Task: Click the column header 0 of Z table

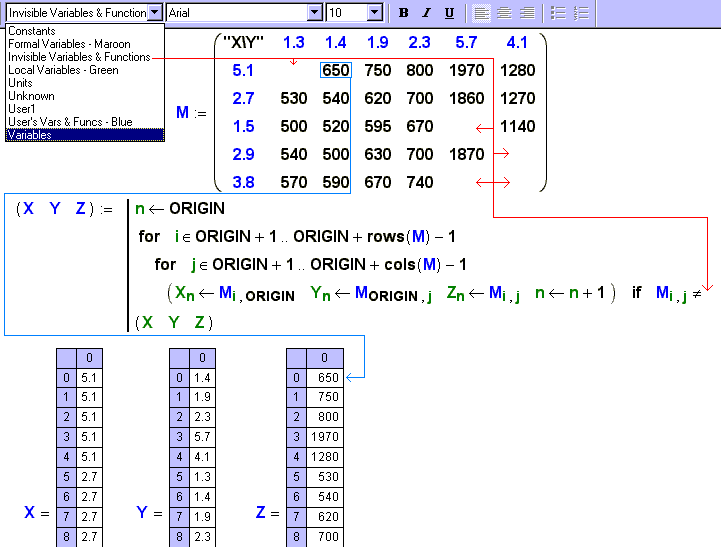Action: (x=325, y=358)
